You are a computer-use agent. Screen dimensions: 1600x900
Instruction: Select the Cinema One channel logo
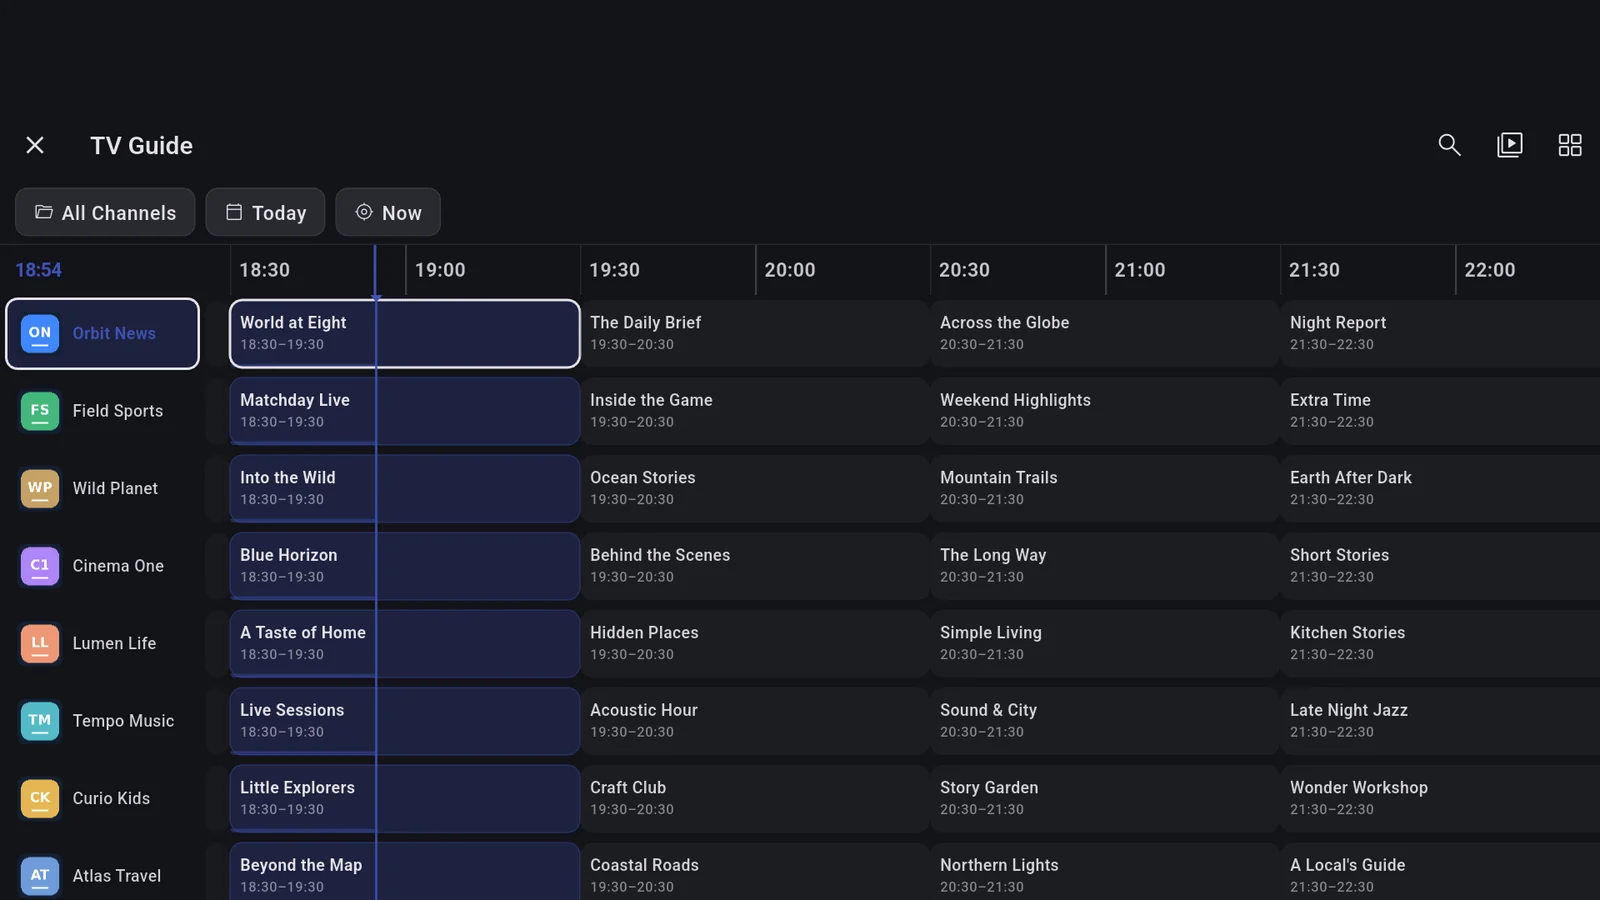40,566
